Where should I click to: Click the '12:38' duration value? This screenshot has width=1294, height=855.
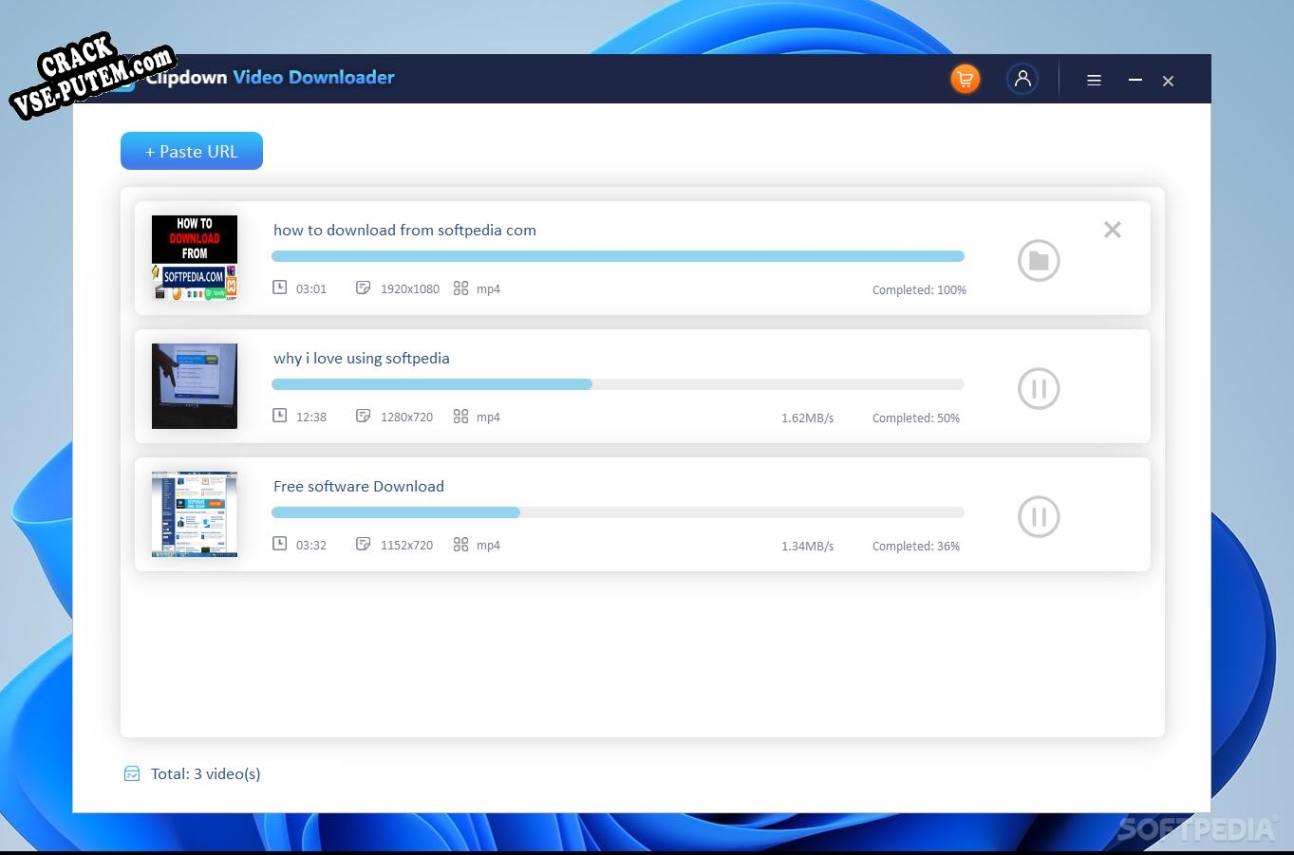coord(311,417)
